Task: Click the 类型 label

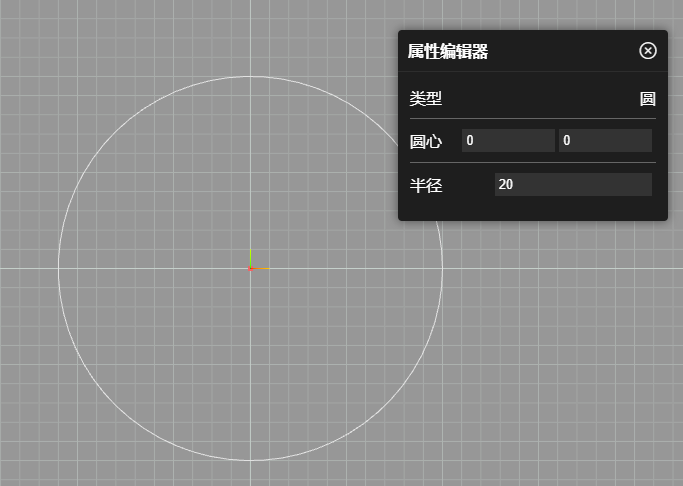Action: pyautogui.click(x=426, y=99)
